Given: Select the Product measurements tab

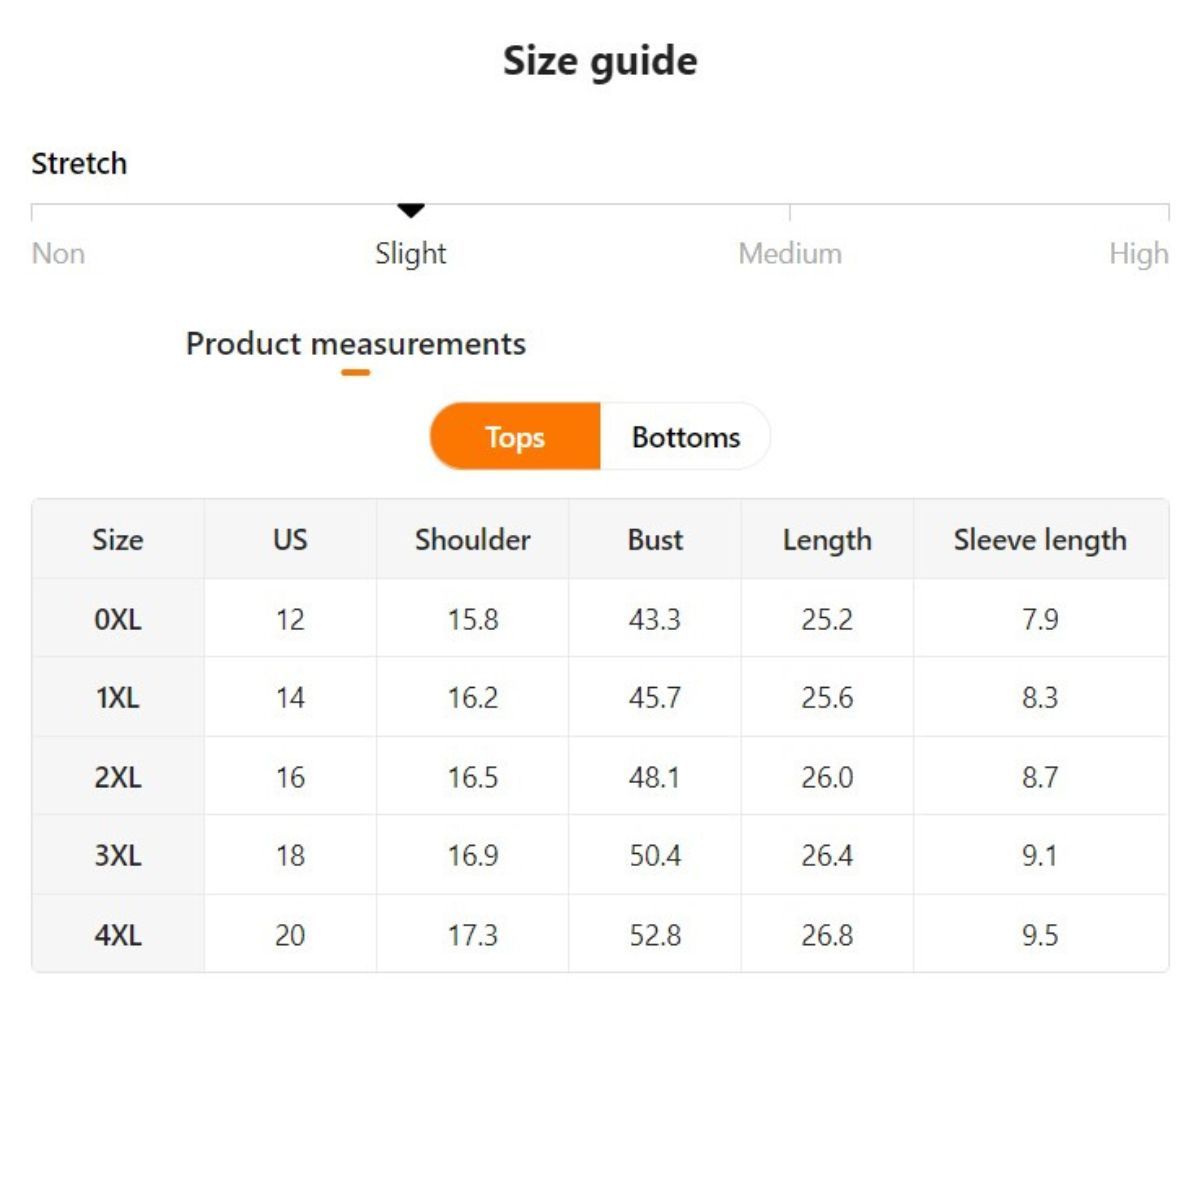Looking at the screenshot, I should coord(355,344).
